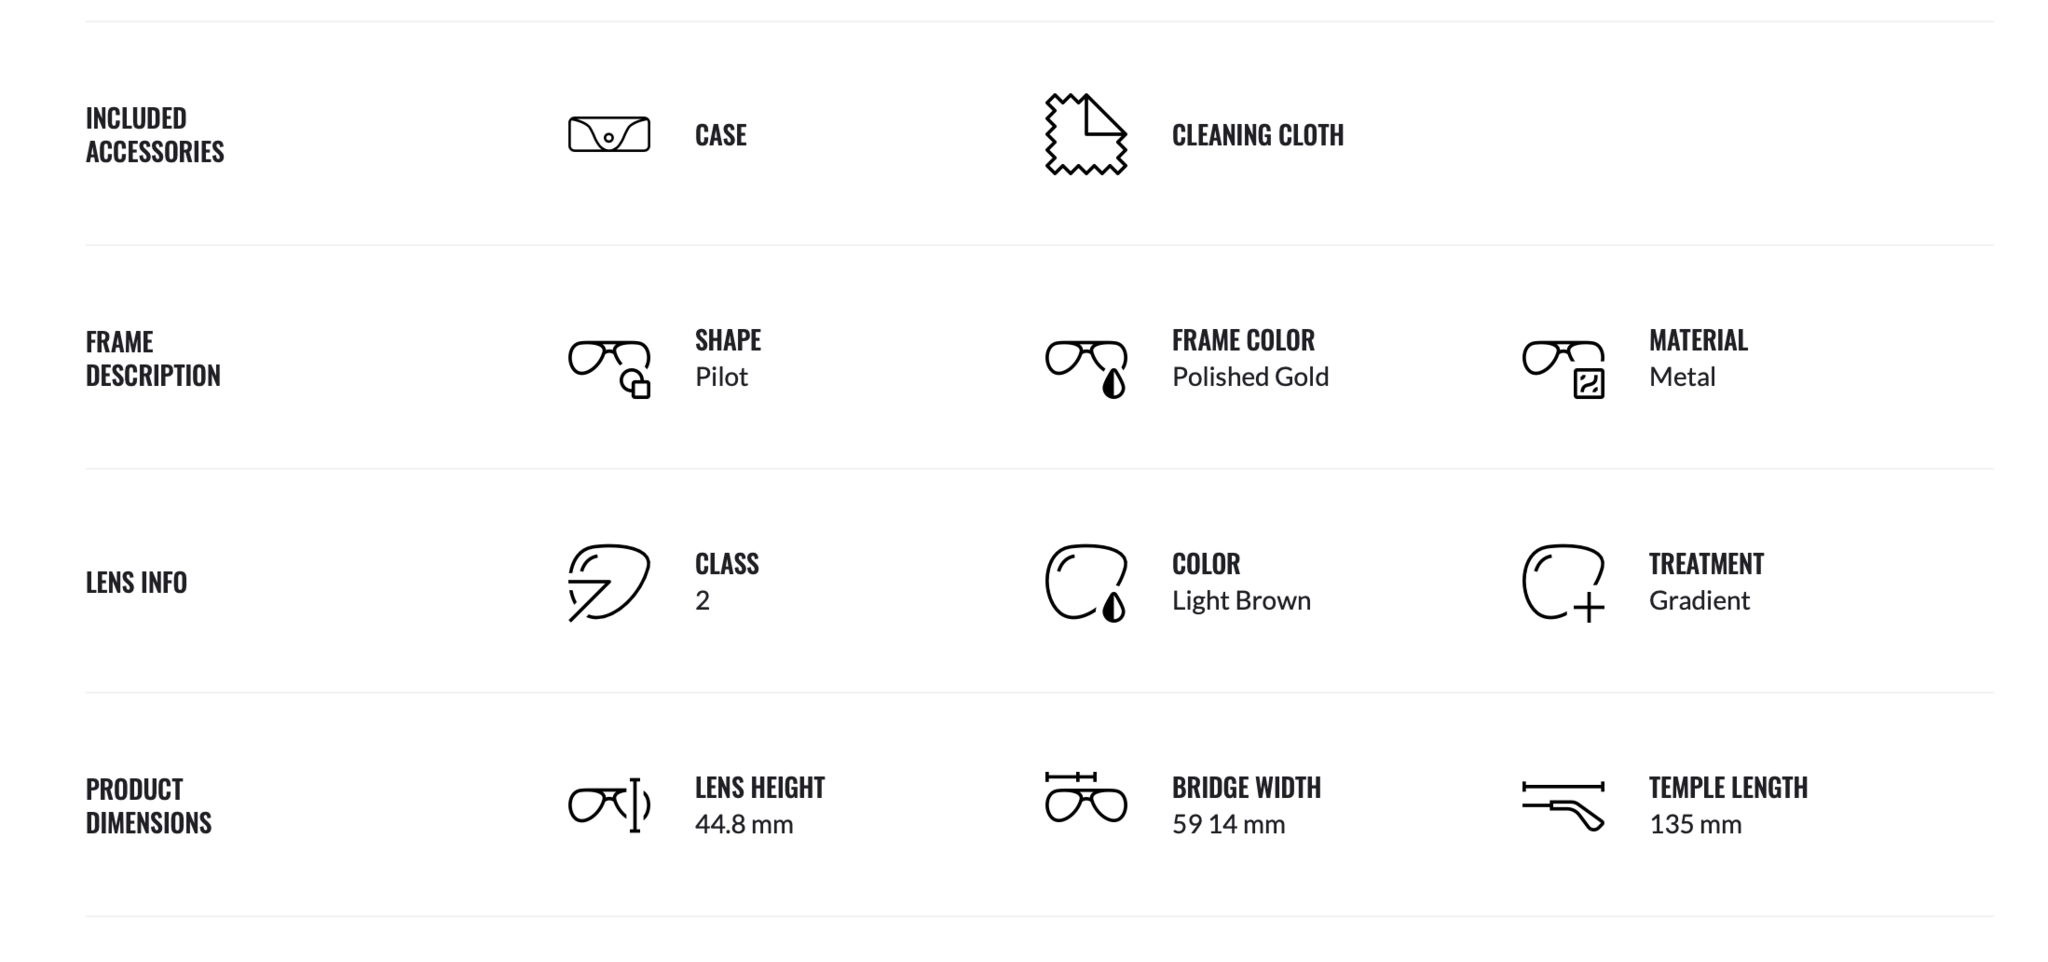Click the lens height measurement icon
Viewport: 2048px width, 962px height.
click(x=609, y=805)
